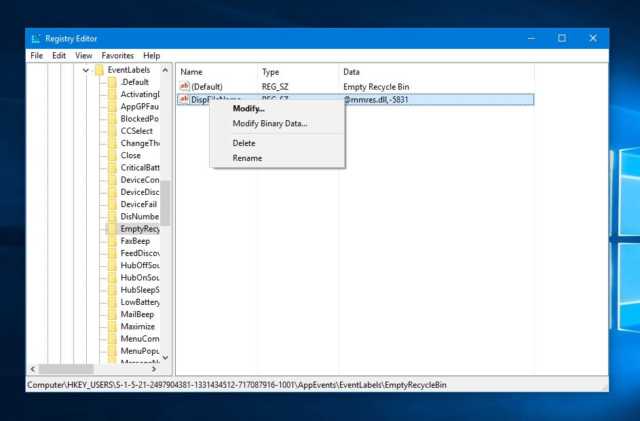Screen dimensions: 640x421
Task: Click the MenuPopup folder icon
Action: click(x=113, y=351)
